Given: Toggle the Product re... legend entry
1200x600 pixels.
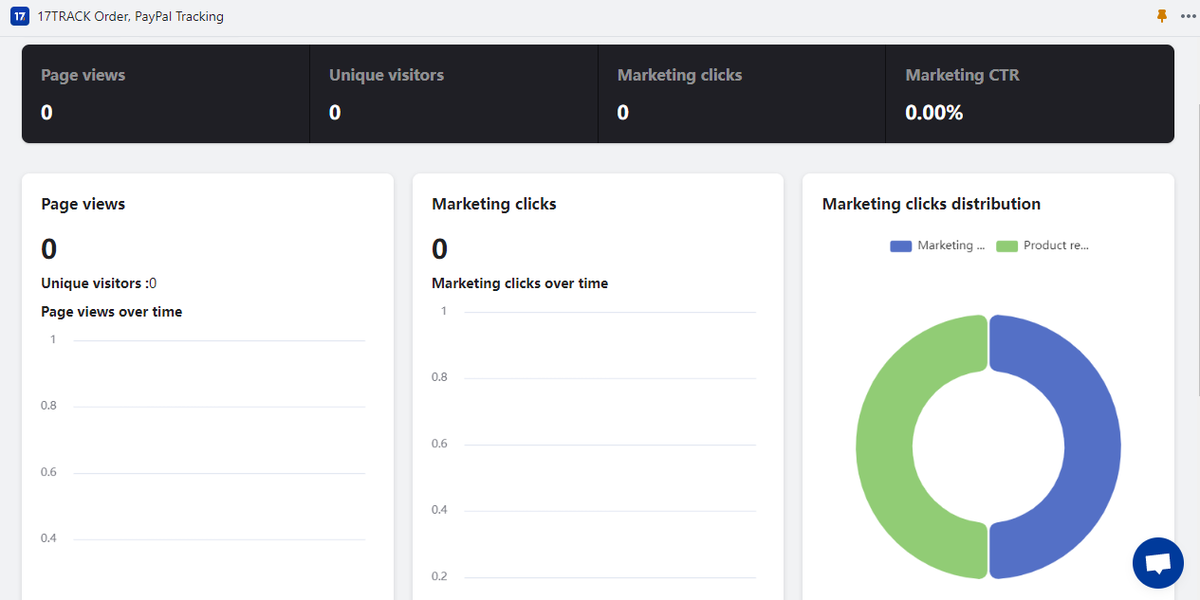Looking at the screenshot, I should click(x=1042, y=245).
